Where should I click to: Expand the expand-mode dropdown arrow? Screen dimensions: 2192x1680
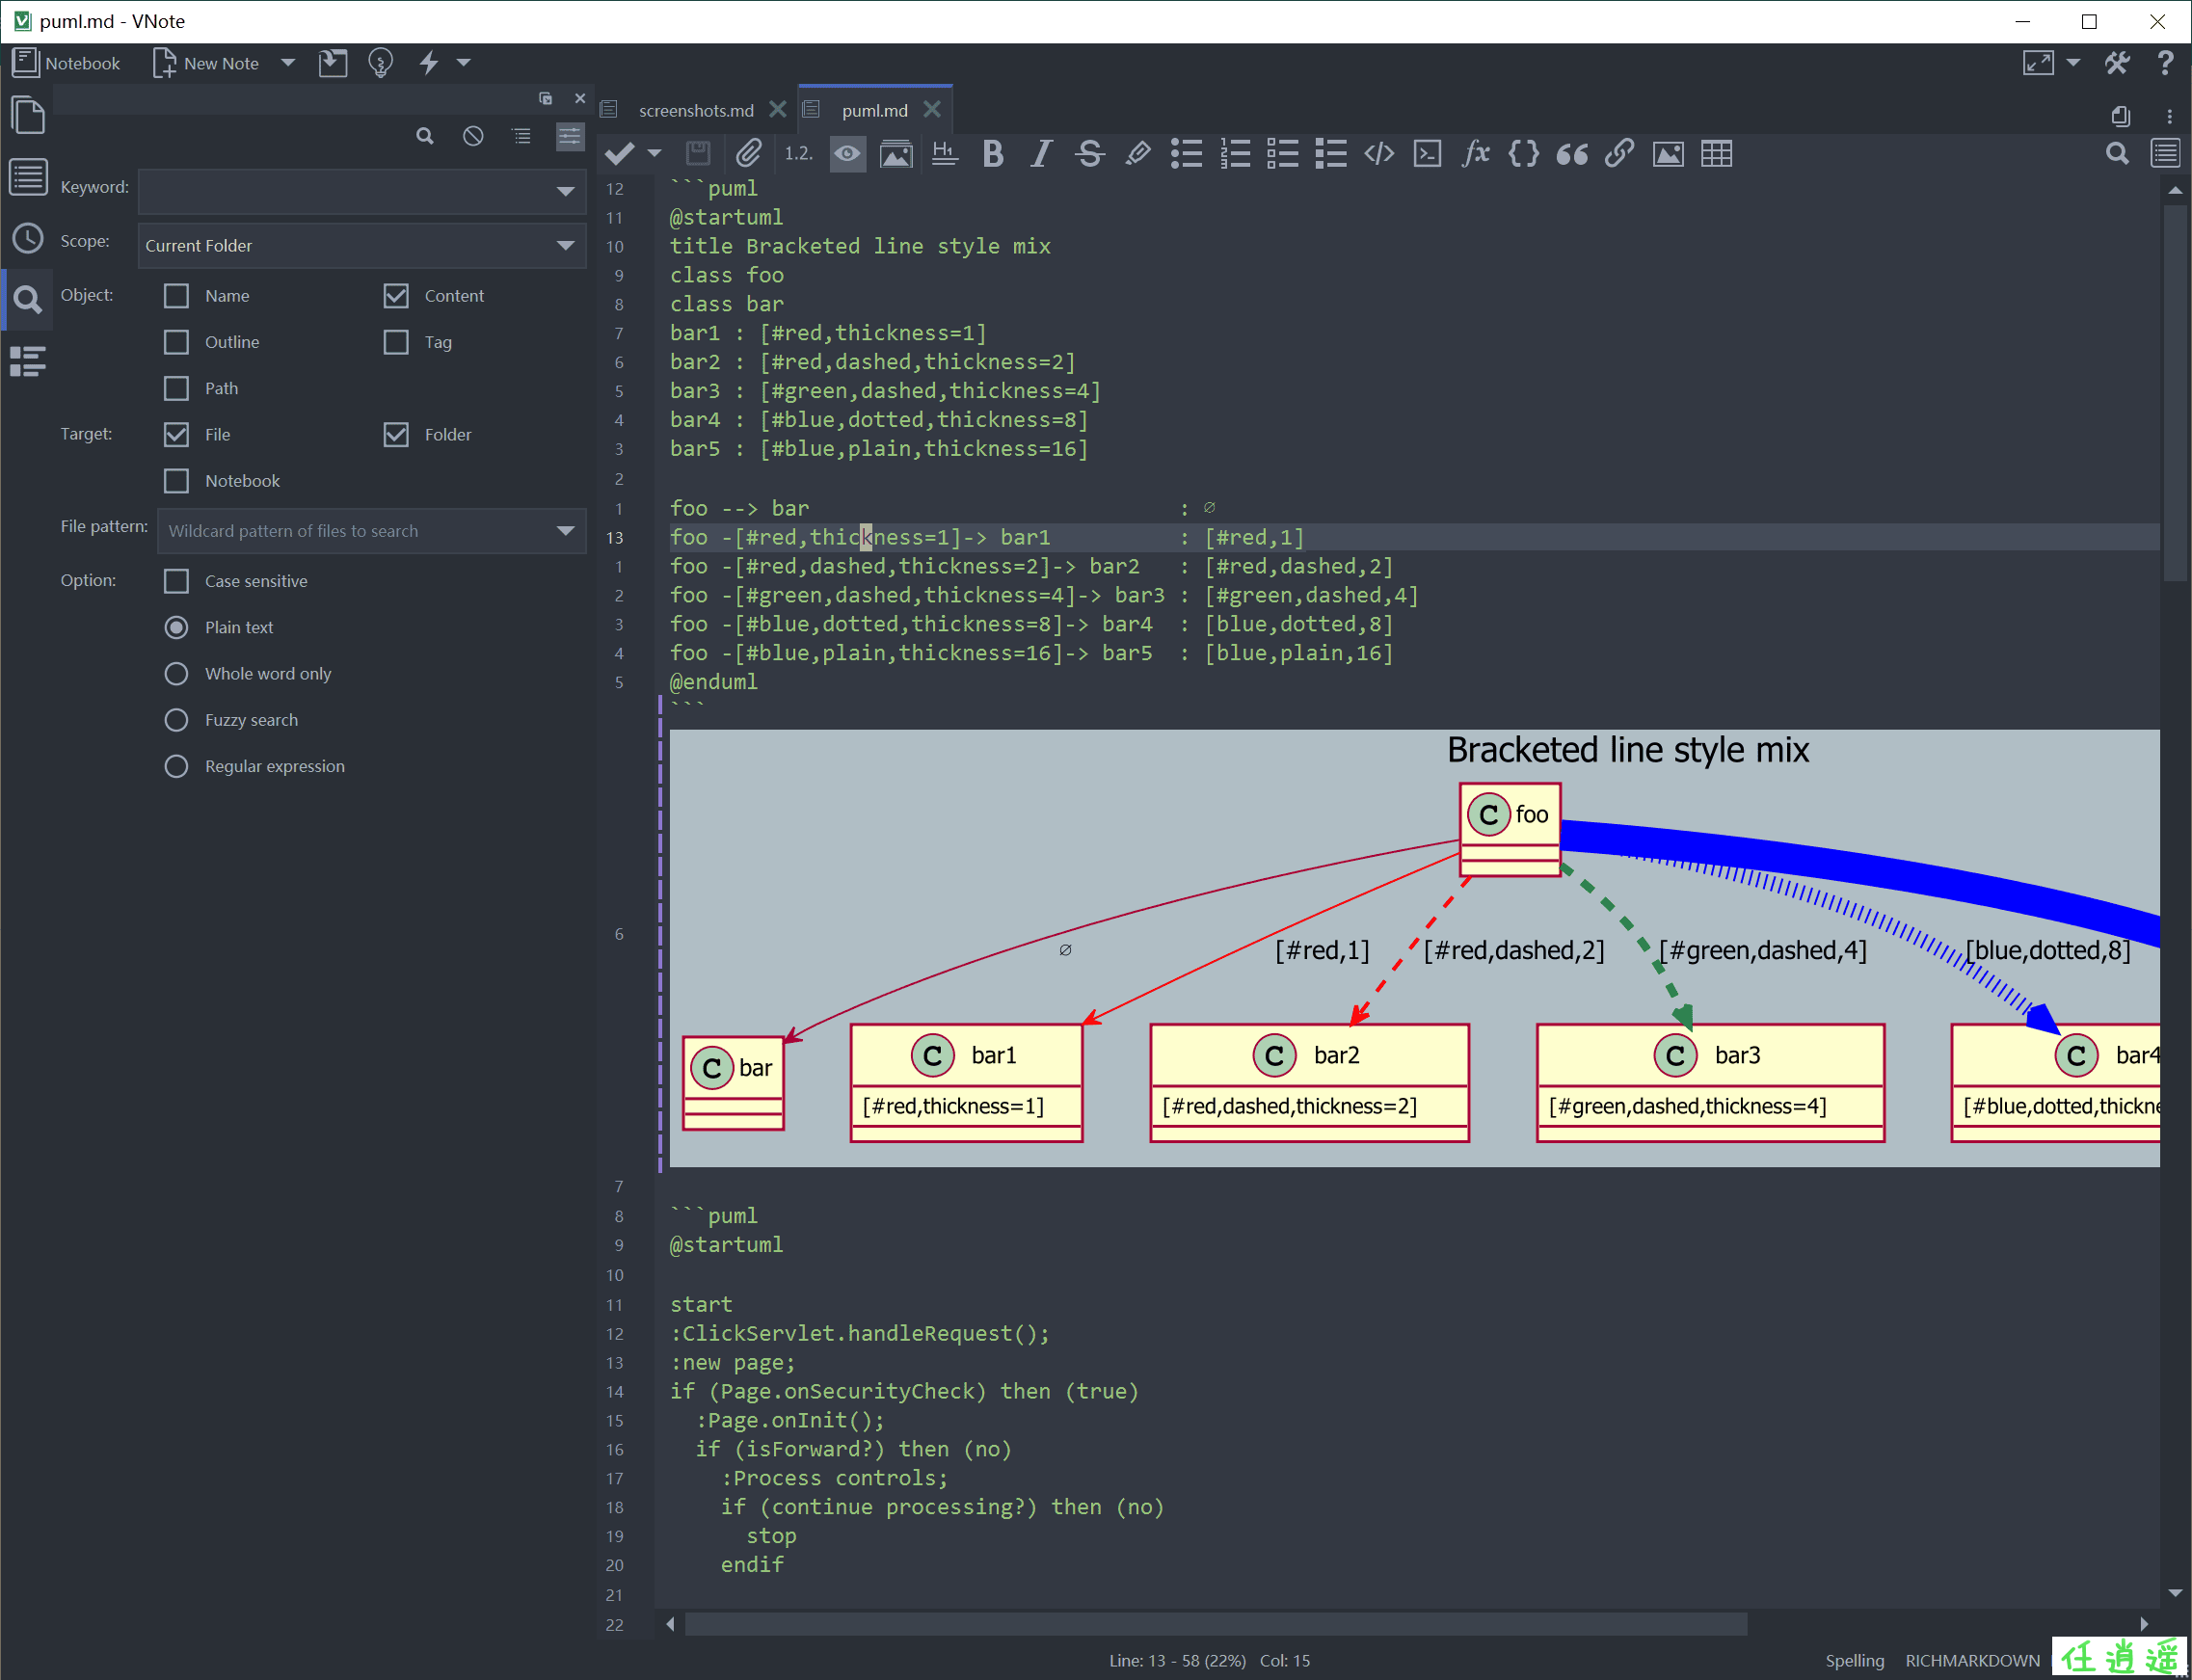click(2074, 63)
